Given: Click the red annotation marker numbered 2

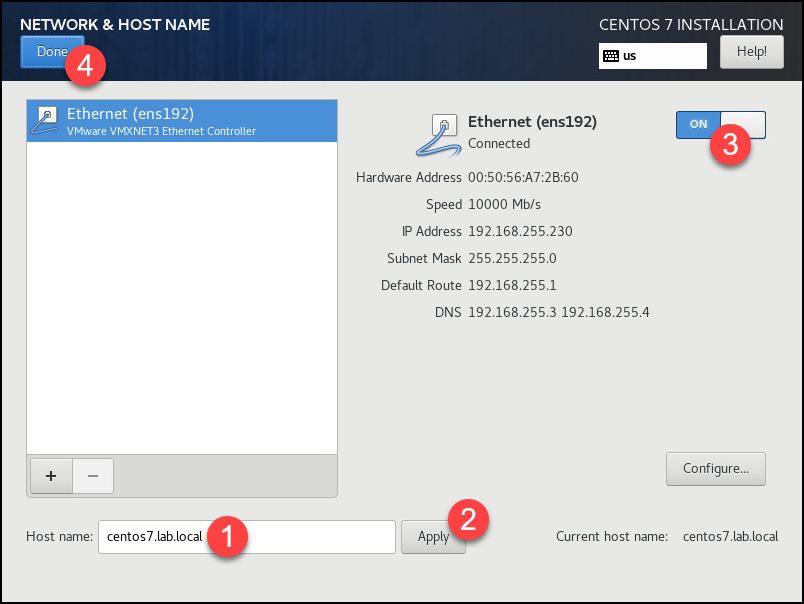Looking at the screenshot, I should click(467, 519).
